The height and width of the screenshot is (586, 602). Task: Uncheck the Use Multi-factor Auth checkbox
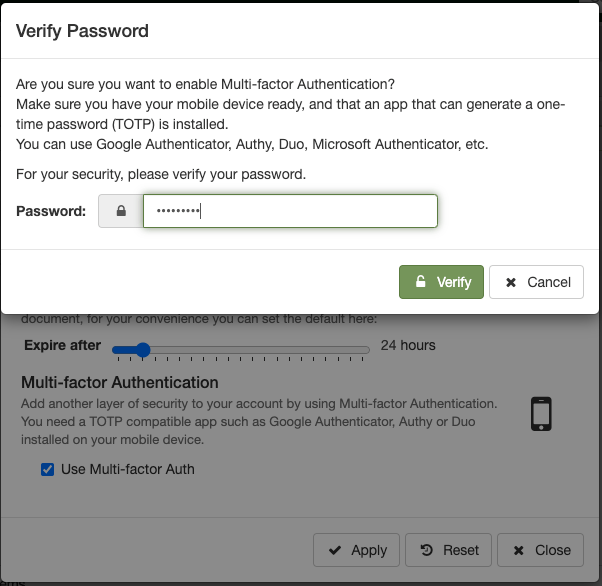click(47, 469)
